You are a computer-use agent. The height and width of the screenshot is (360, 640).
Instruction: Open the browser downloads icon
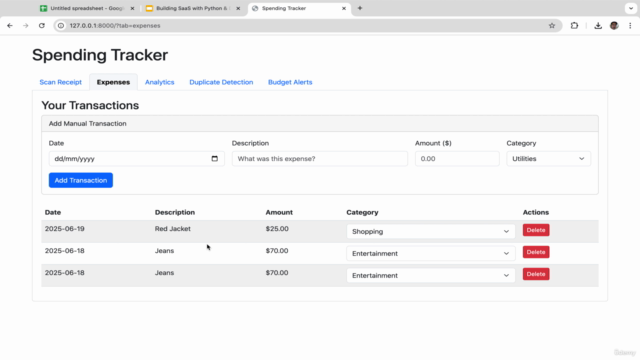[x=598, y=25]
